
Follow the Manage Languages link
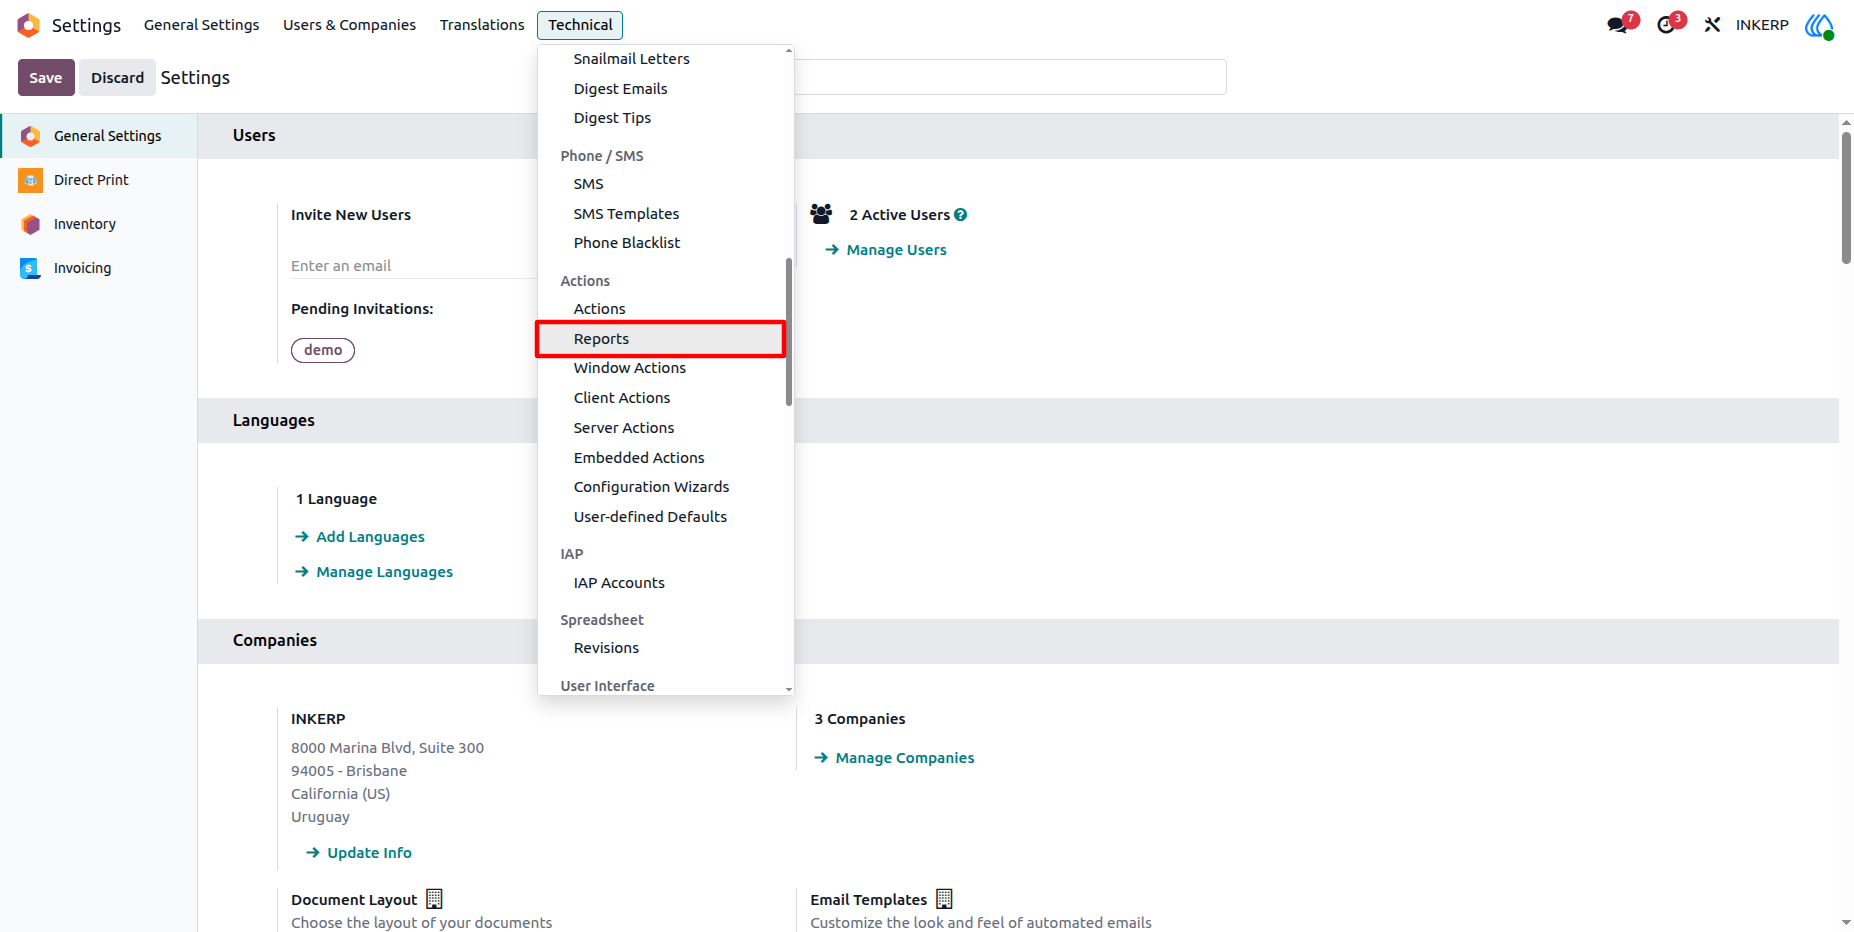374,572
